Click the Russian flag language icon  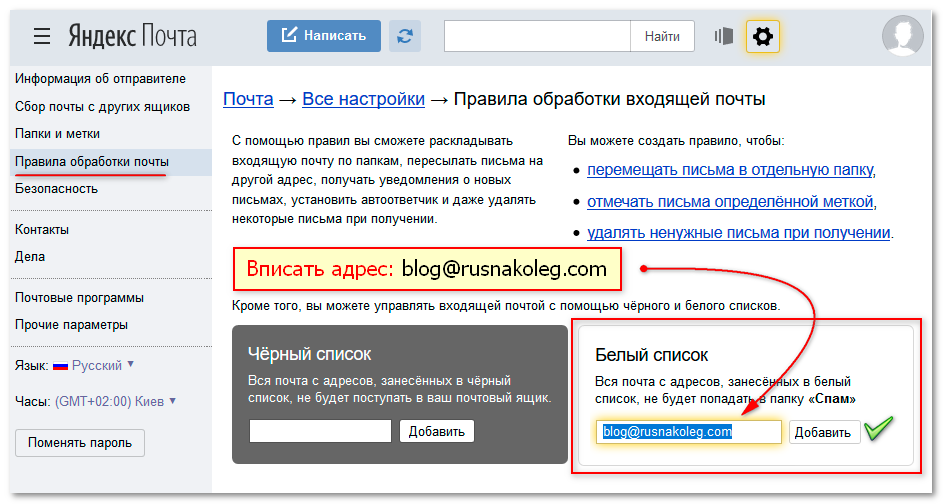60,366
